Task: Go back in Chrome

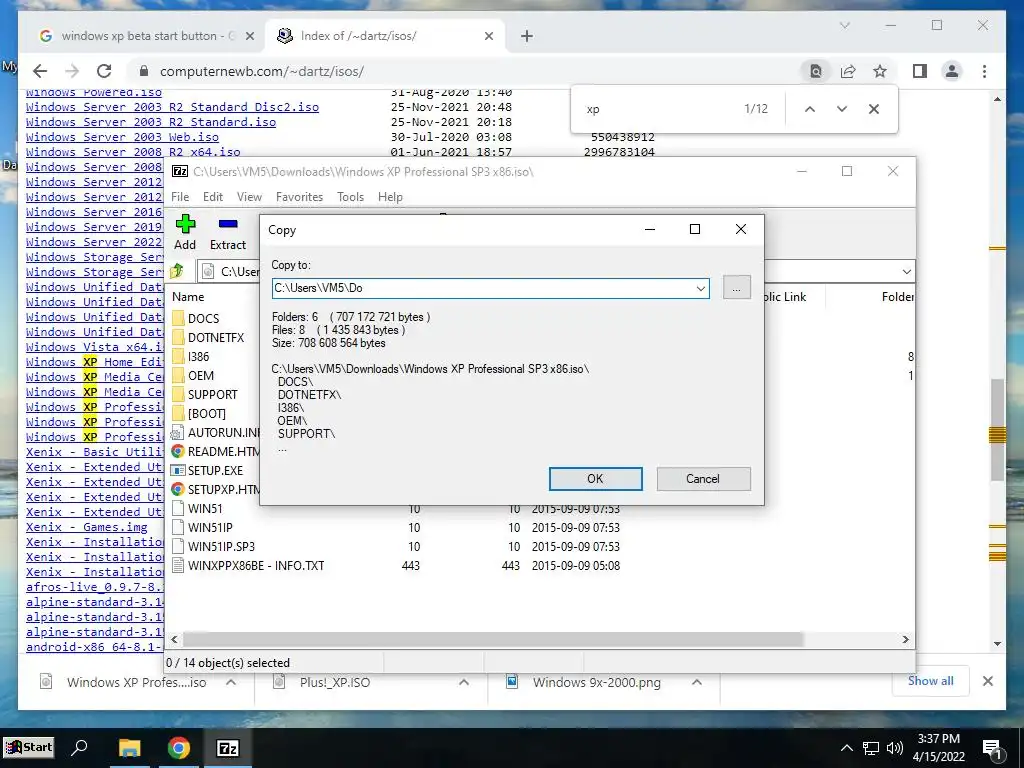Action: coord(40,71)
